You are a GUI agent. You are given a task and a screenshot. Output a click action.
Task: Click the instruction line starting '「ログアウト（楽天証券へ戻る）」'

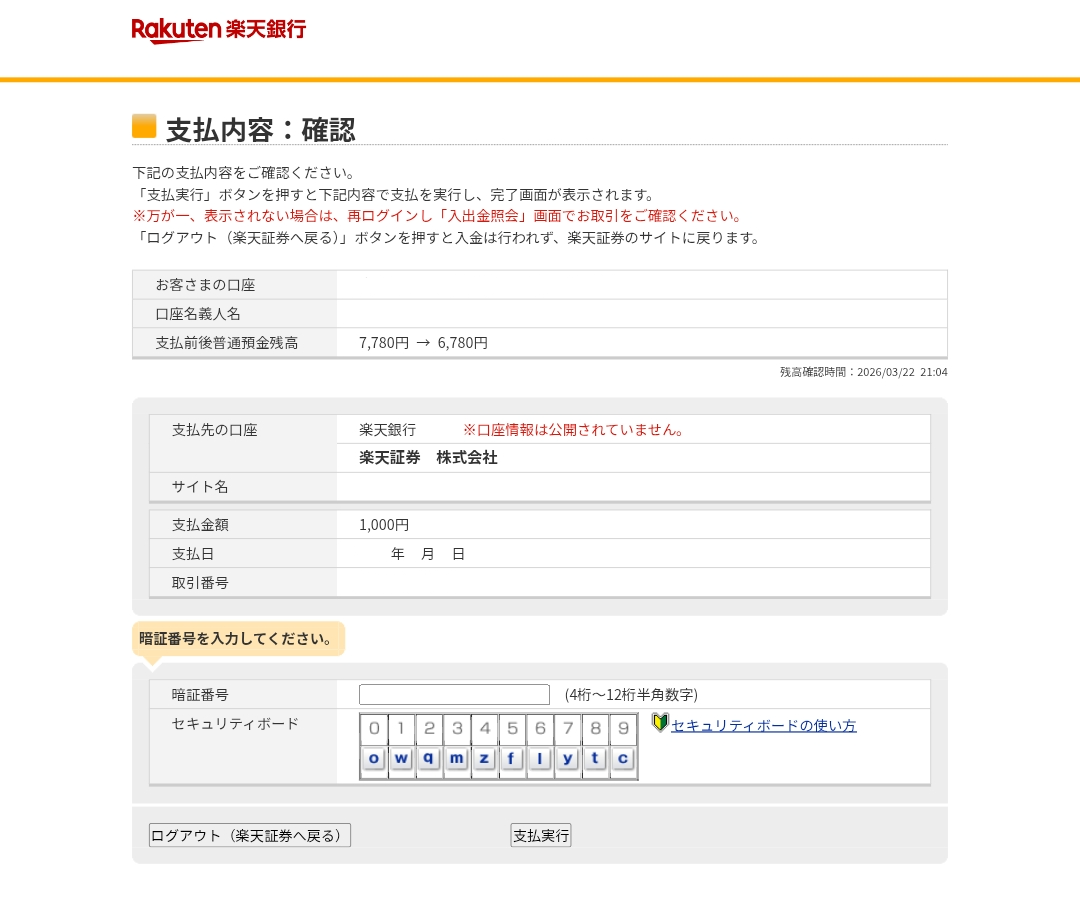(448, 238)
